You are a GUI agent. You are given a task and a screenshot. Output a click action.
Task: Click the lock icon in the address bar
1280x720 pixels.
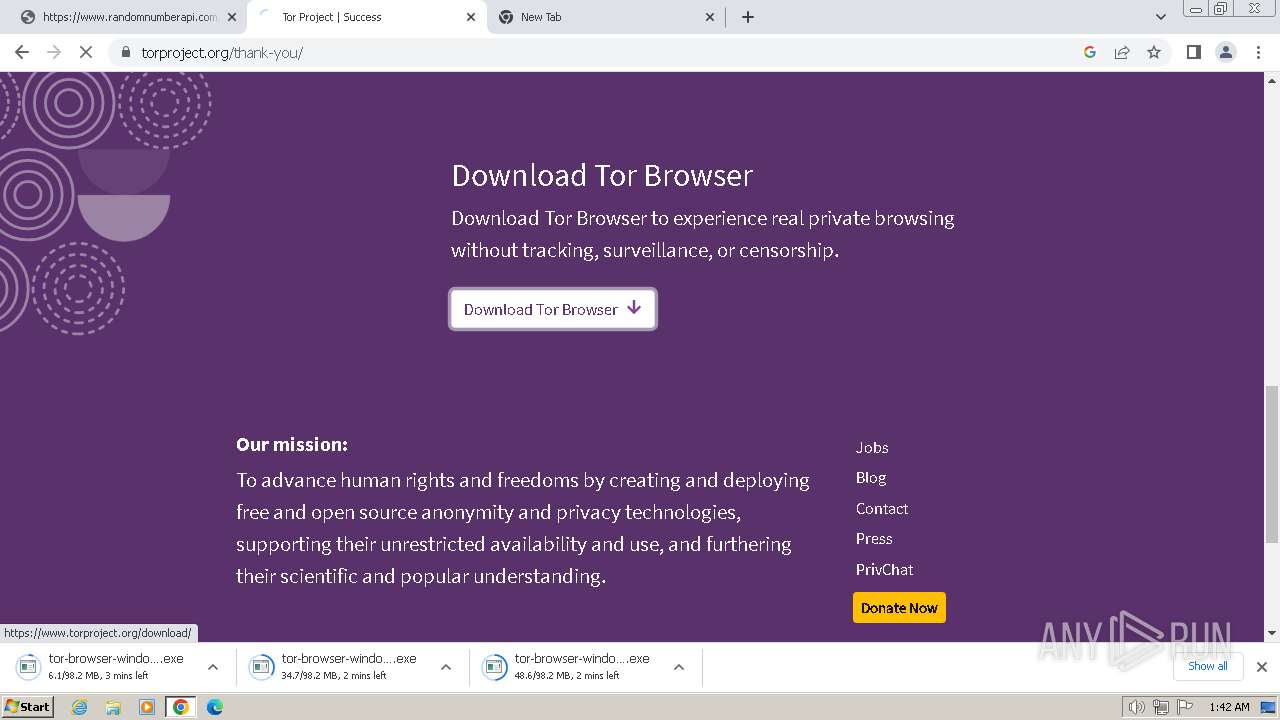click(x=126, y=52)
